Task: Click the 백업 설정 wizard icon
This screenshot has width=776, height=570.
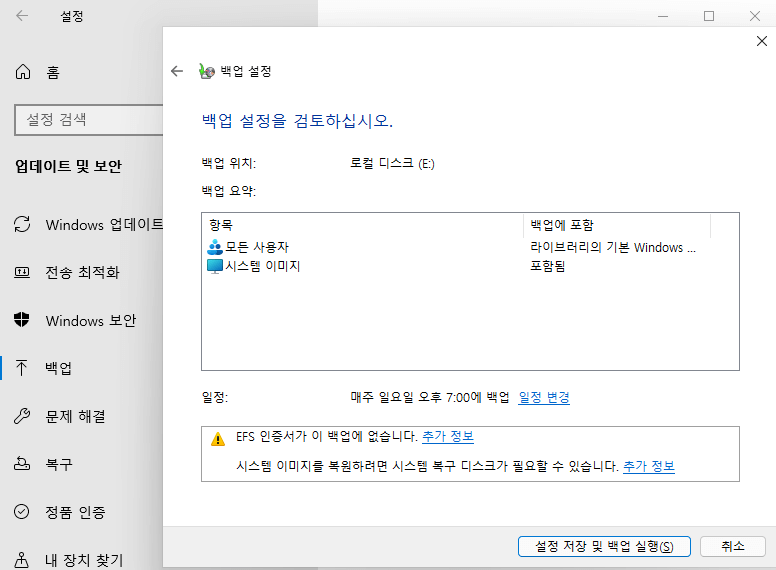Action: [206, 71]
